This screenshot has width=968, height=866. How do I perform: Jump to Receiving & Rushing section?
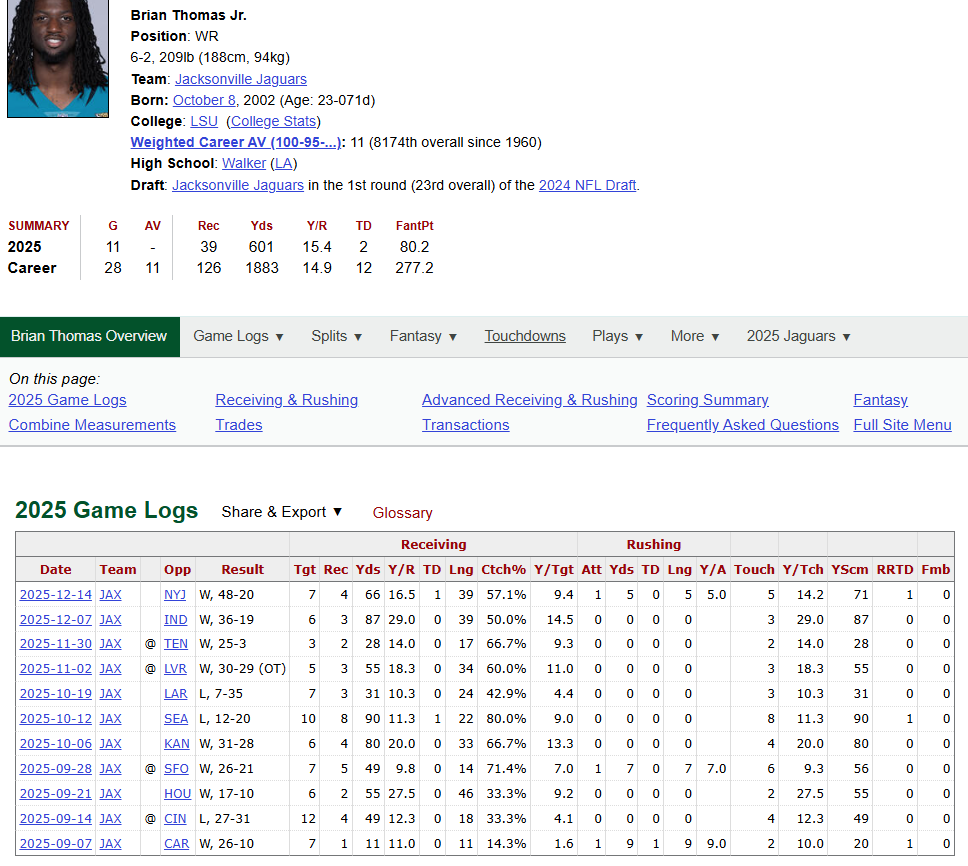click(286, 400)
